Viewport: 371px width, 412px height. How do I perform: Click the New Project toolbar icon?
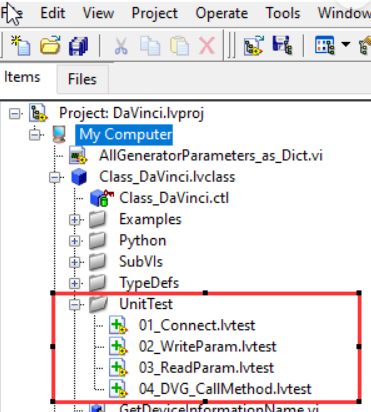[21, 45]
